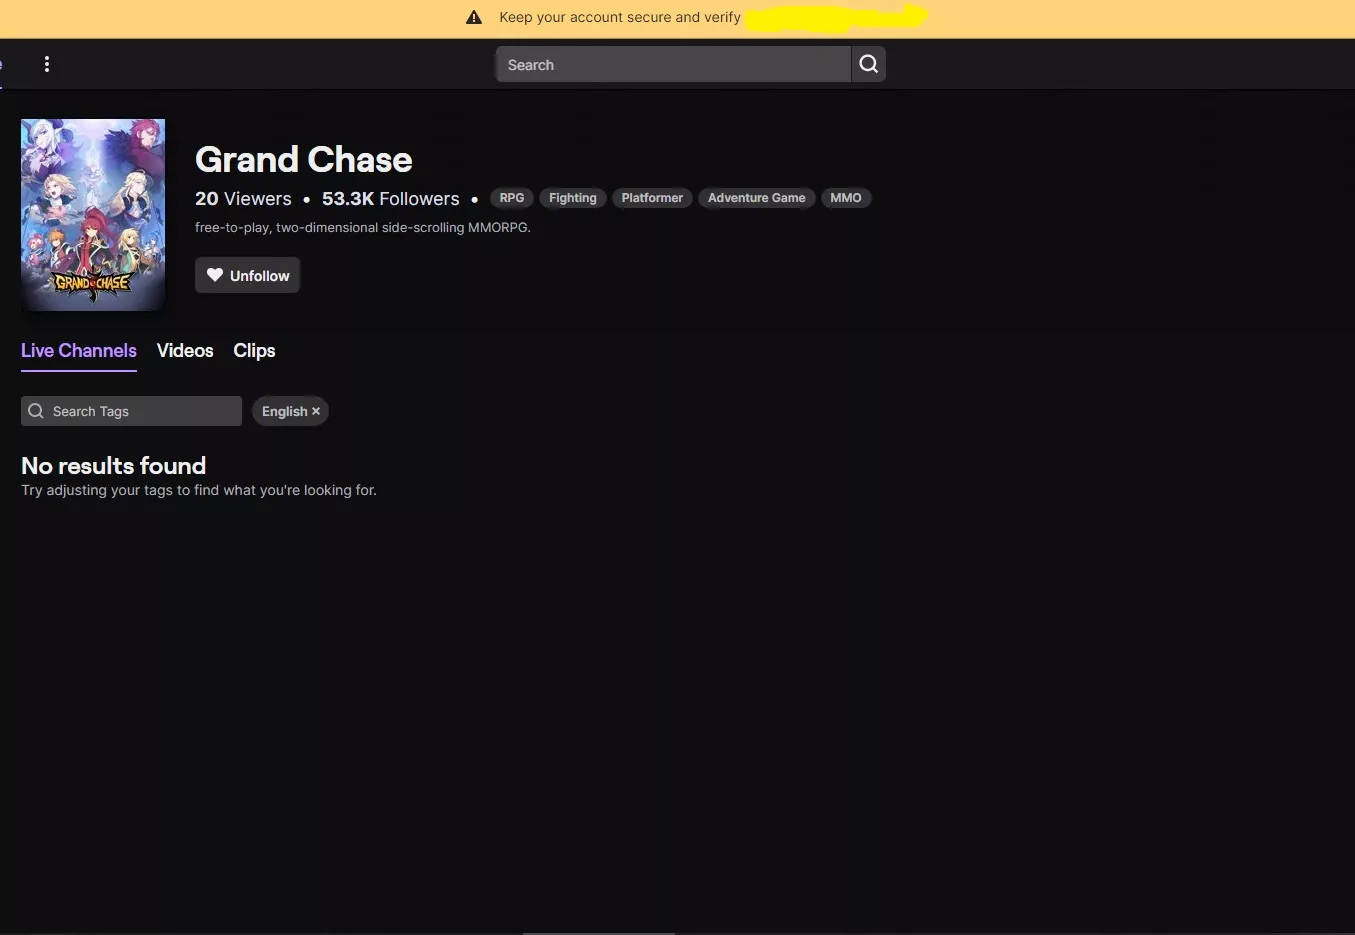Switch to the Live Channels tab
Viewport: 1355px width, 935px height.
tap(79, 351)
